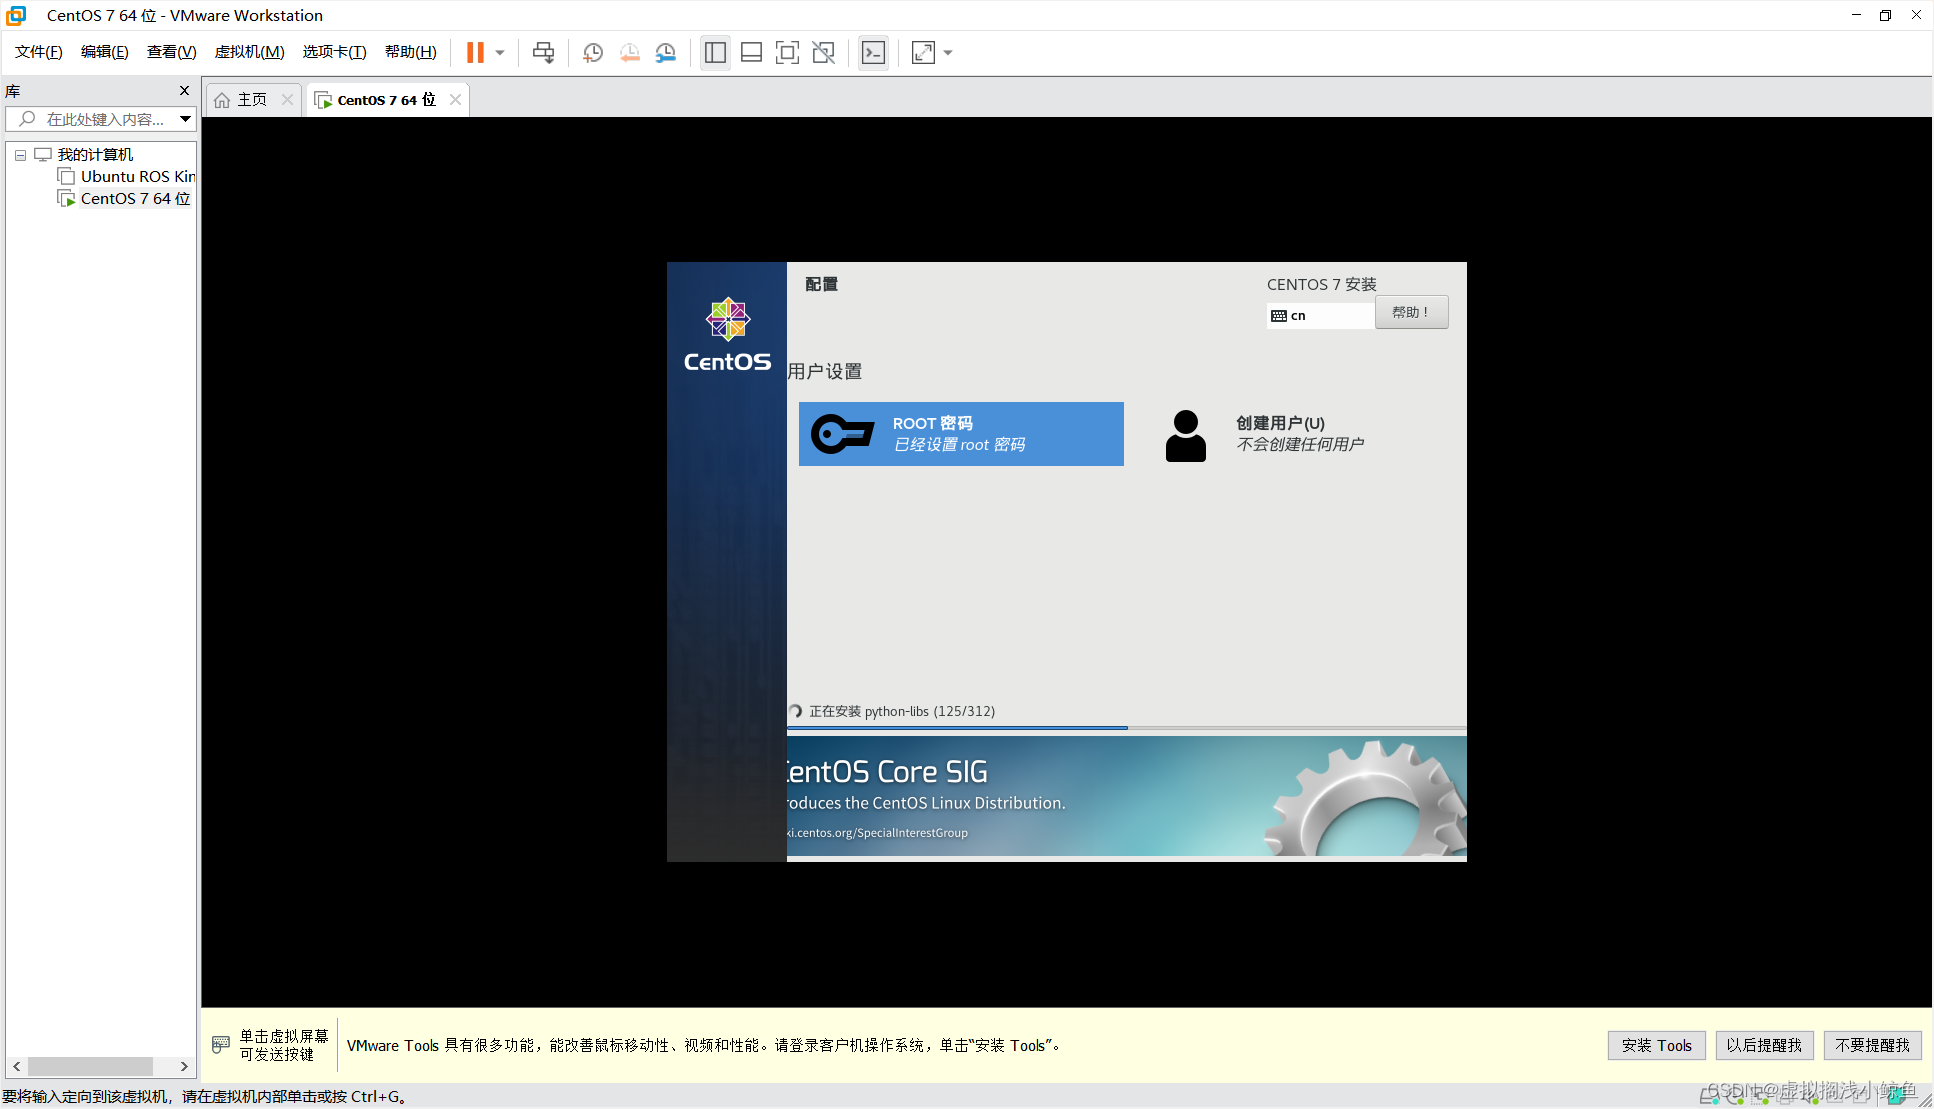Click the cn keyboard layout indicator
Image resolution: width=1934 pixels, height=1109 pixels.
[x=1320, y=316]
